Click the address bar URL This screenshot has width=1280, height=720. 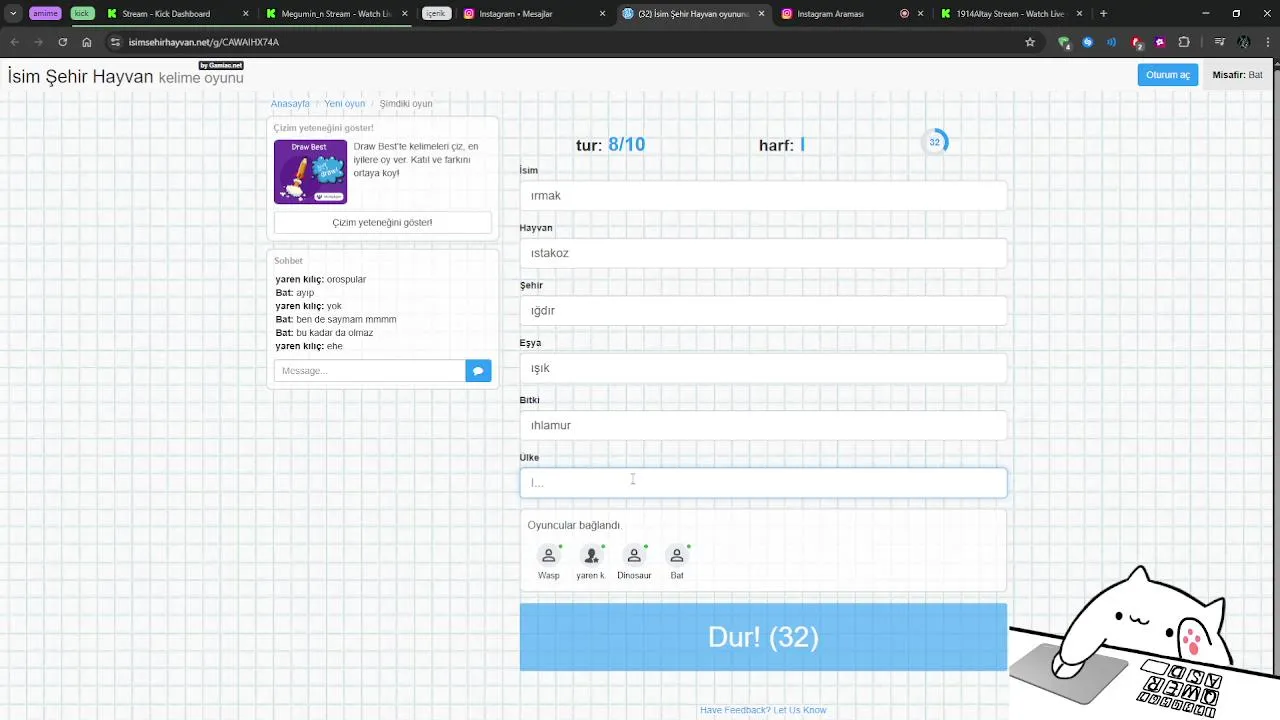(x=204, y=42)
